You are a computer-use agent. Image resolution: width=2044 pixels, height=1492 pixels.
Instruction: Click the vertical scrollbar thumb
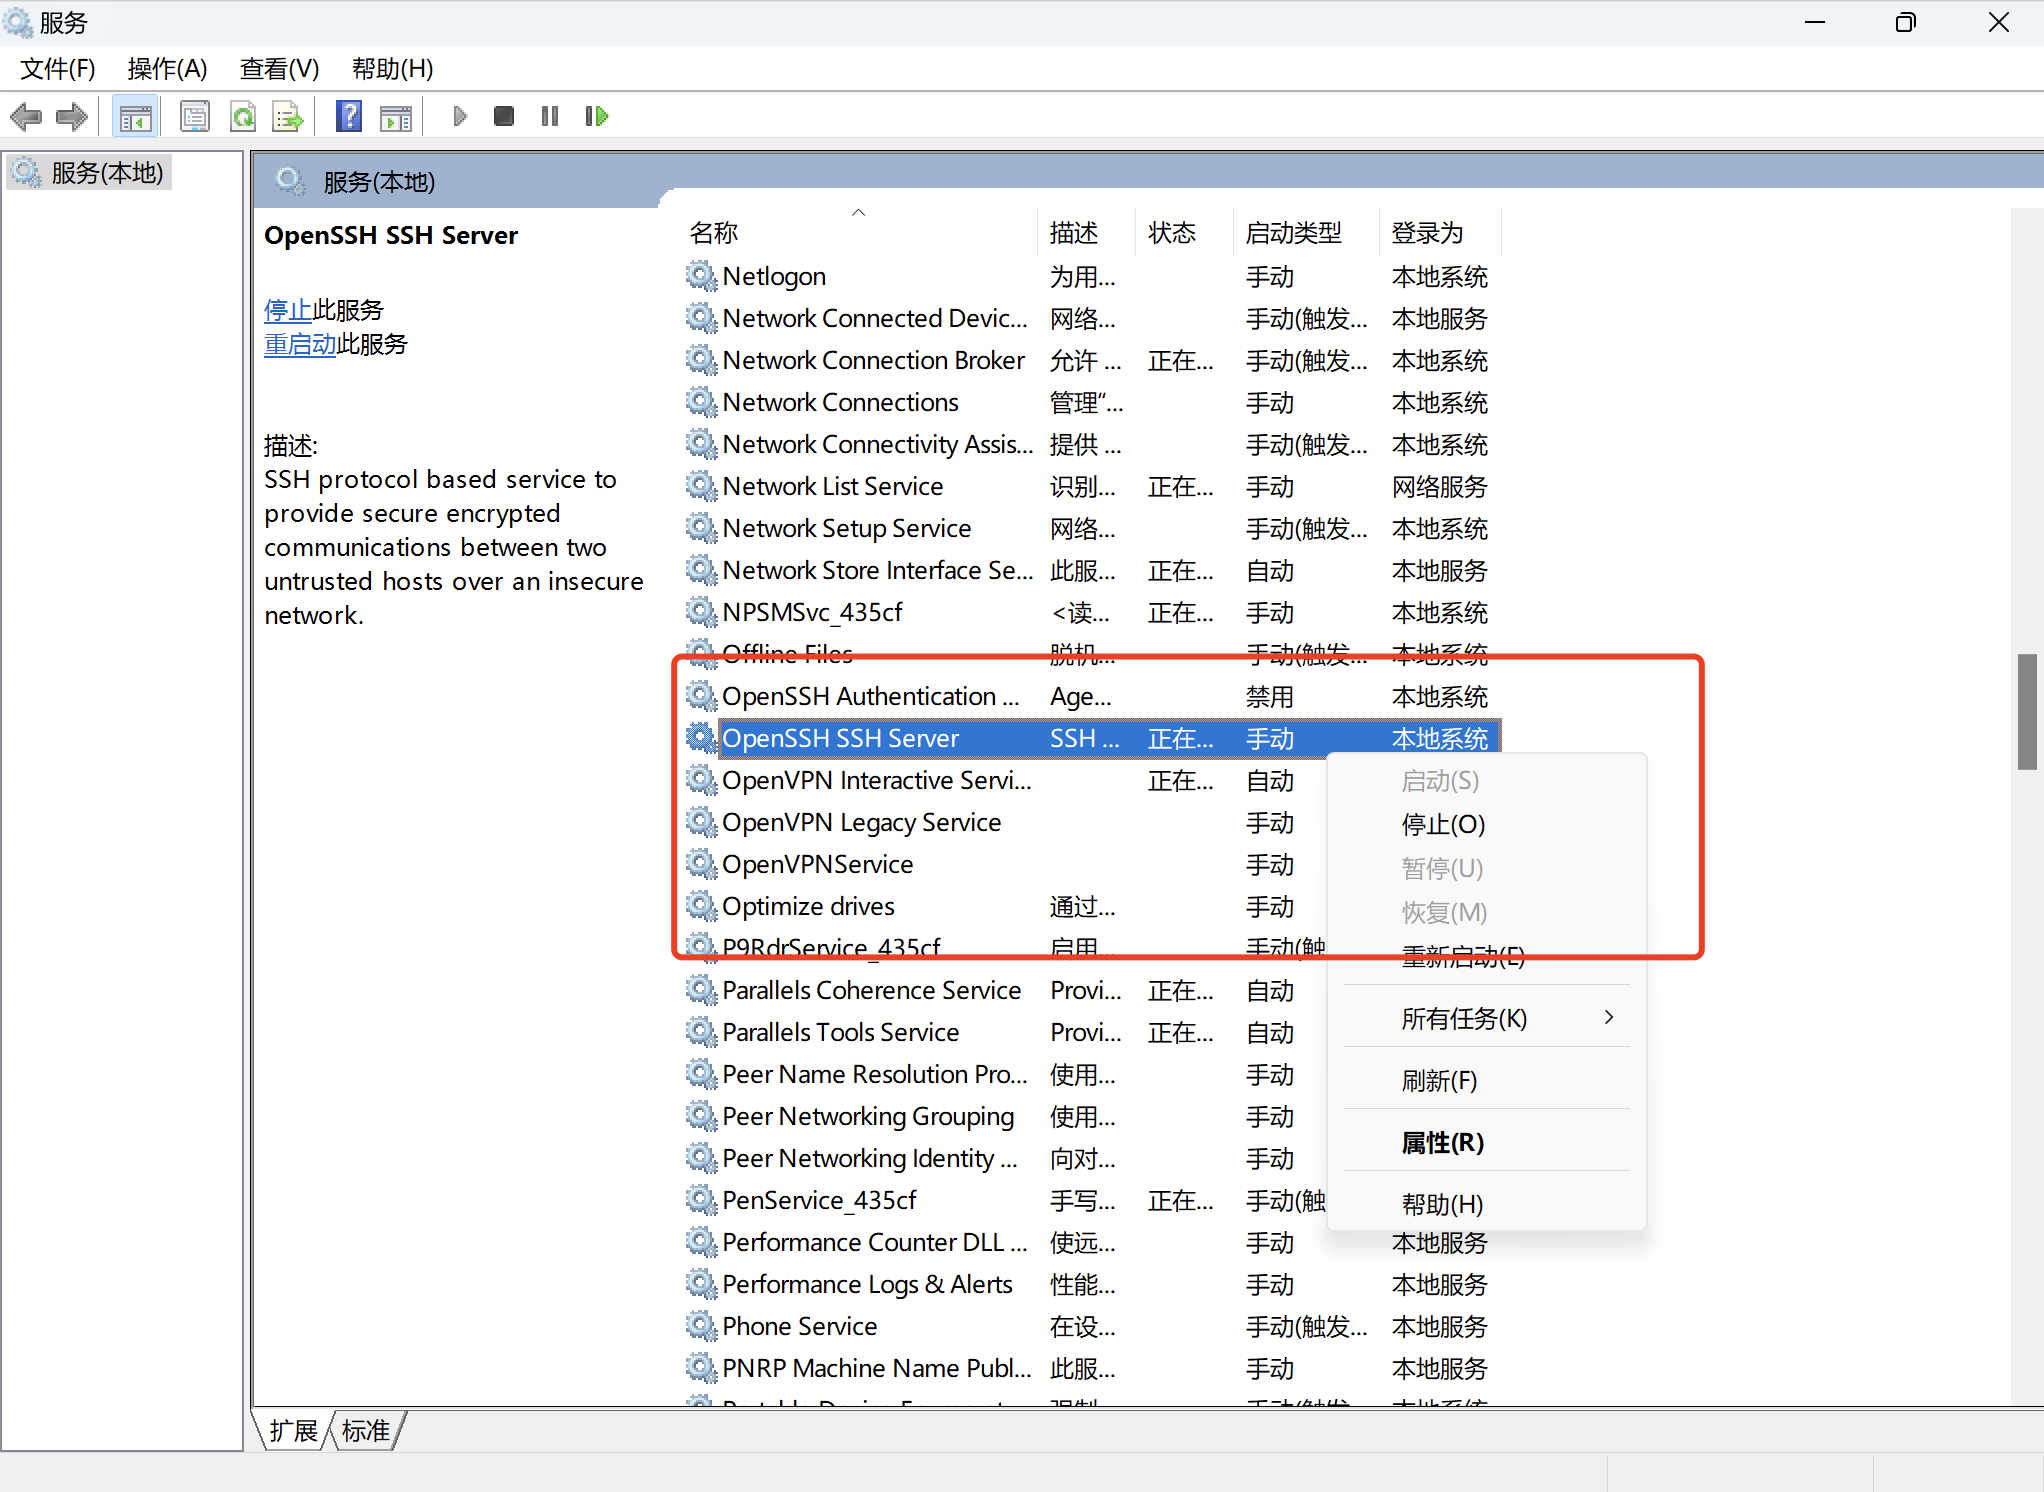pyautogui.click(x=2026, y=711)
